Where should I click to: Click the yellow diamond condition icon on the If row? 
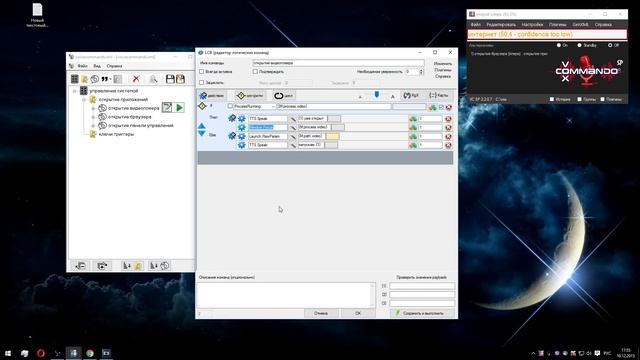pyautogui.click(x=202, y=107)
